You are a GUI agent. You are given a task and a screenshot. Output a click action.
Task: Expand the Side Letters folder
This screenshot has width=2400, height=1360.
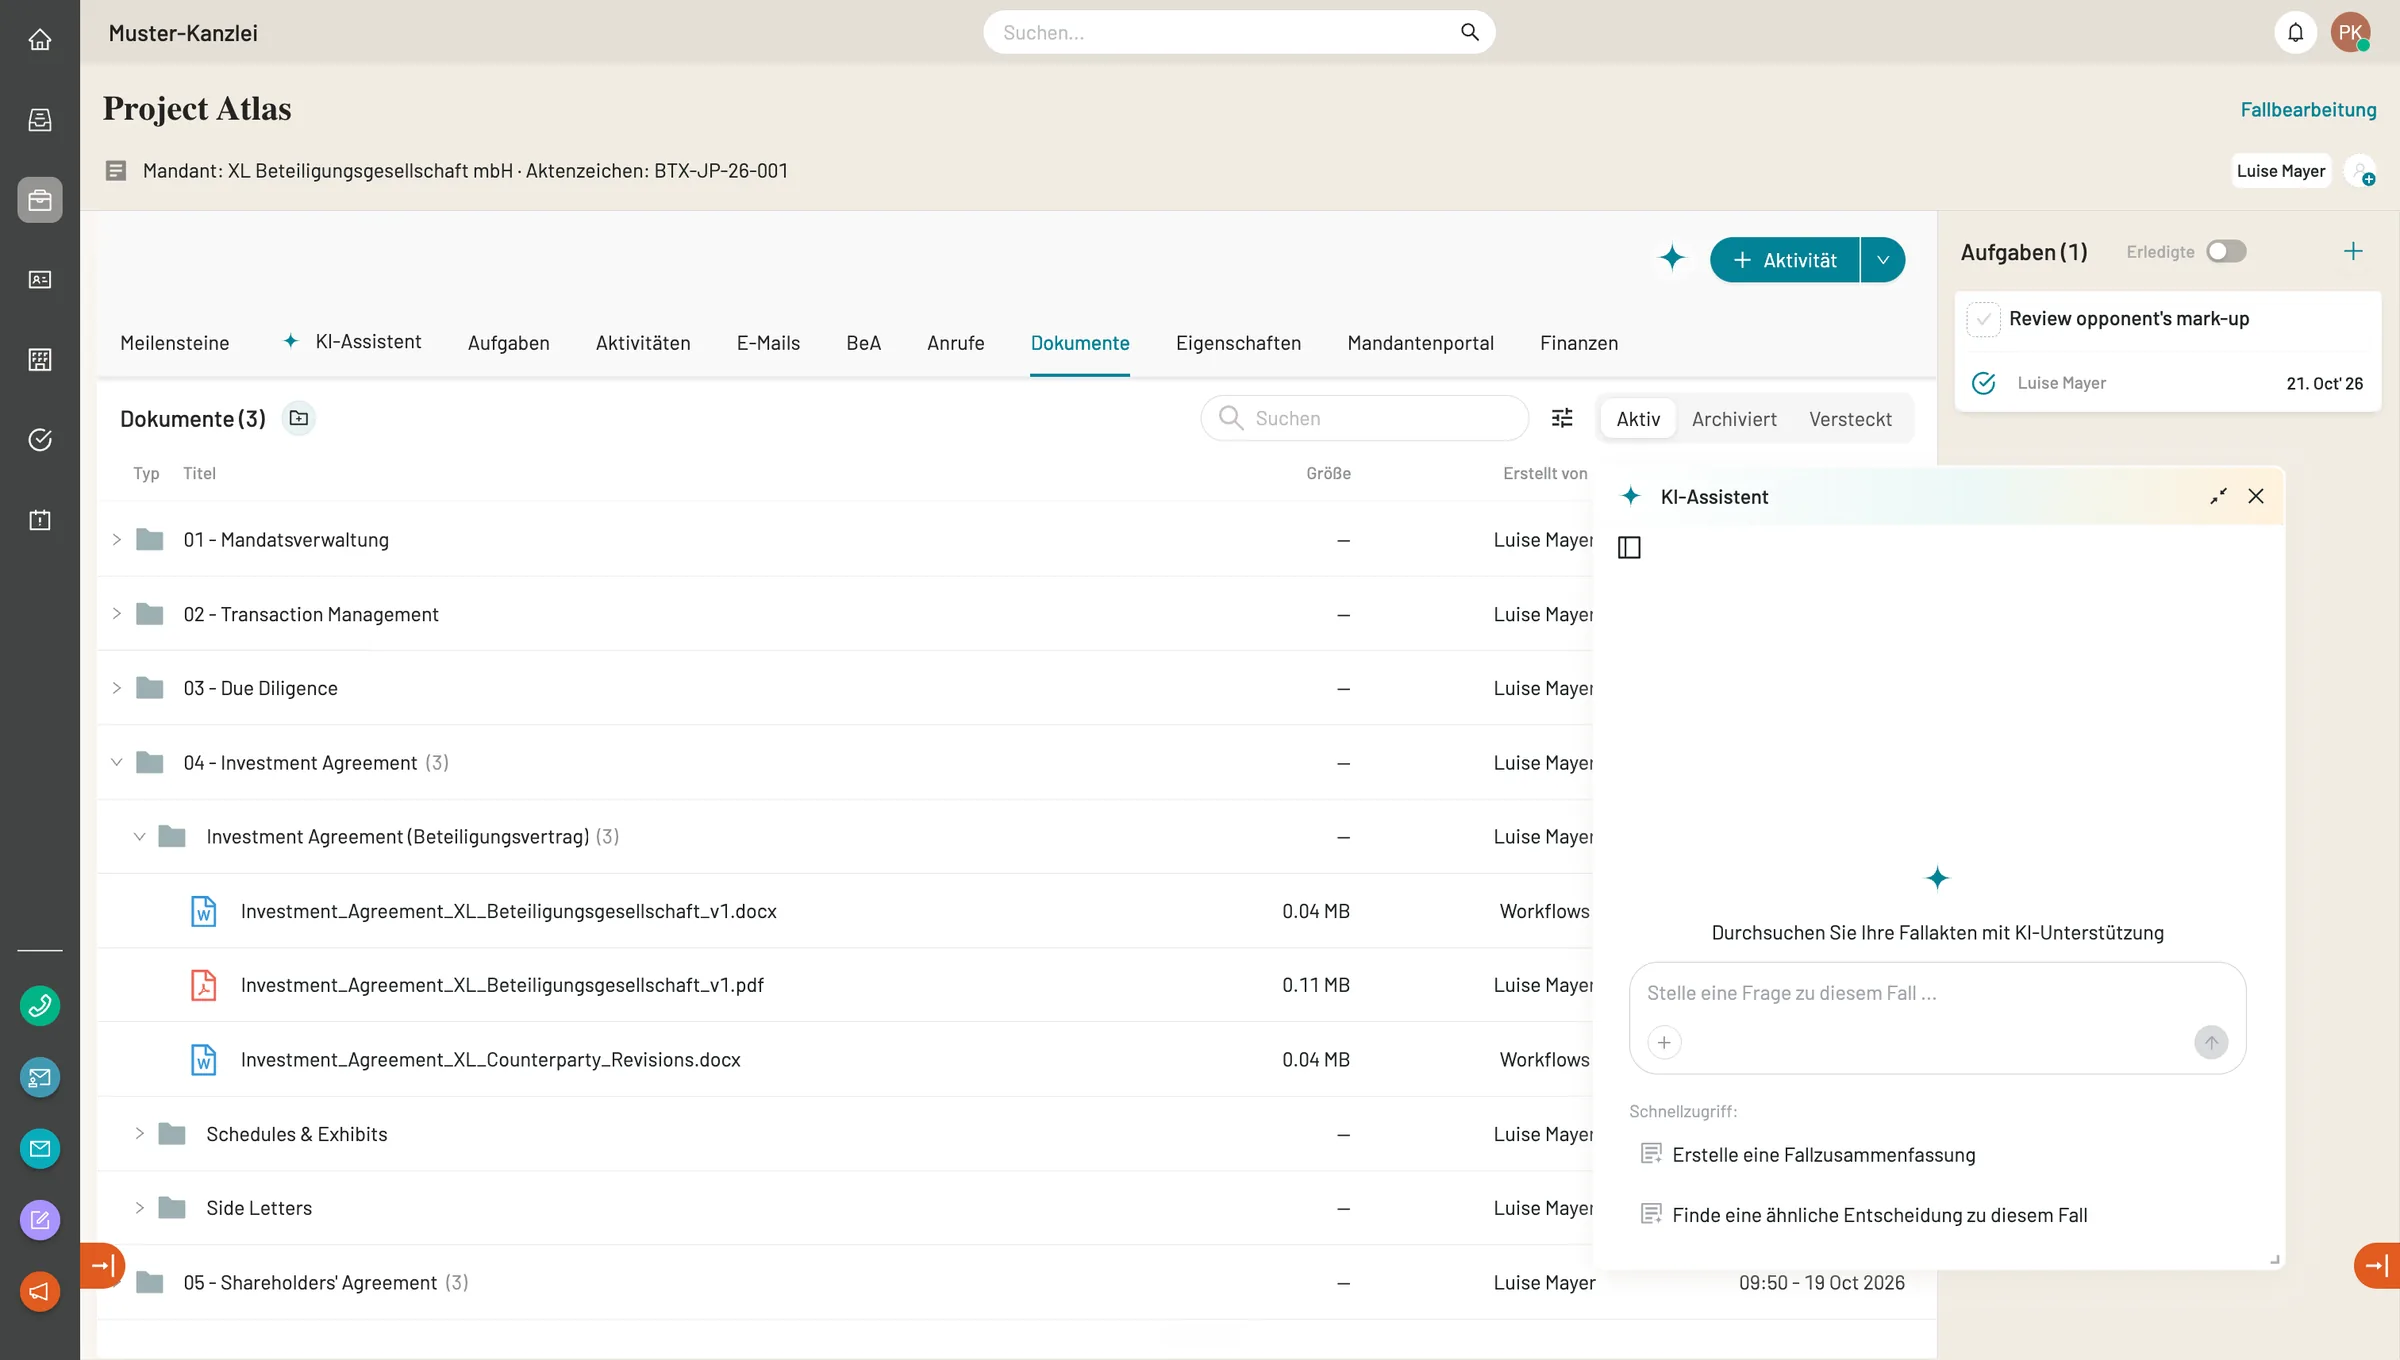(x=140, y=1208)
